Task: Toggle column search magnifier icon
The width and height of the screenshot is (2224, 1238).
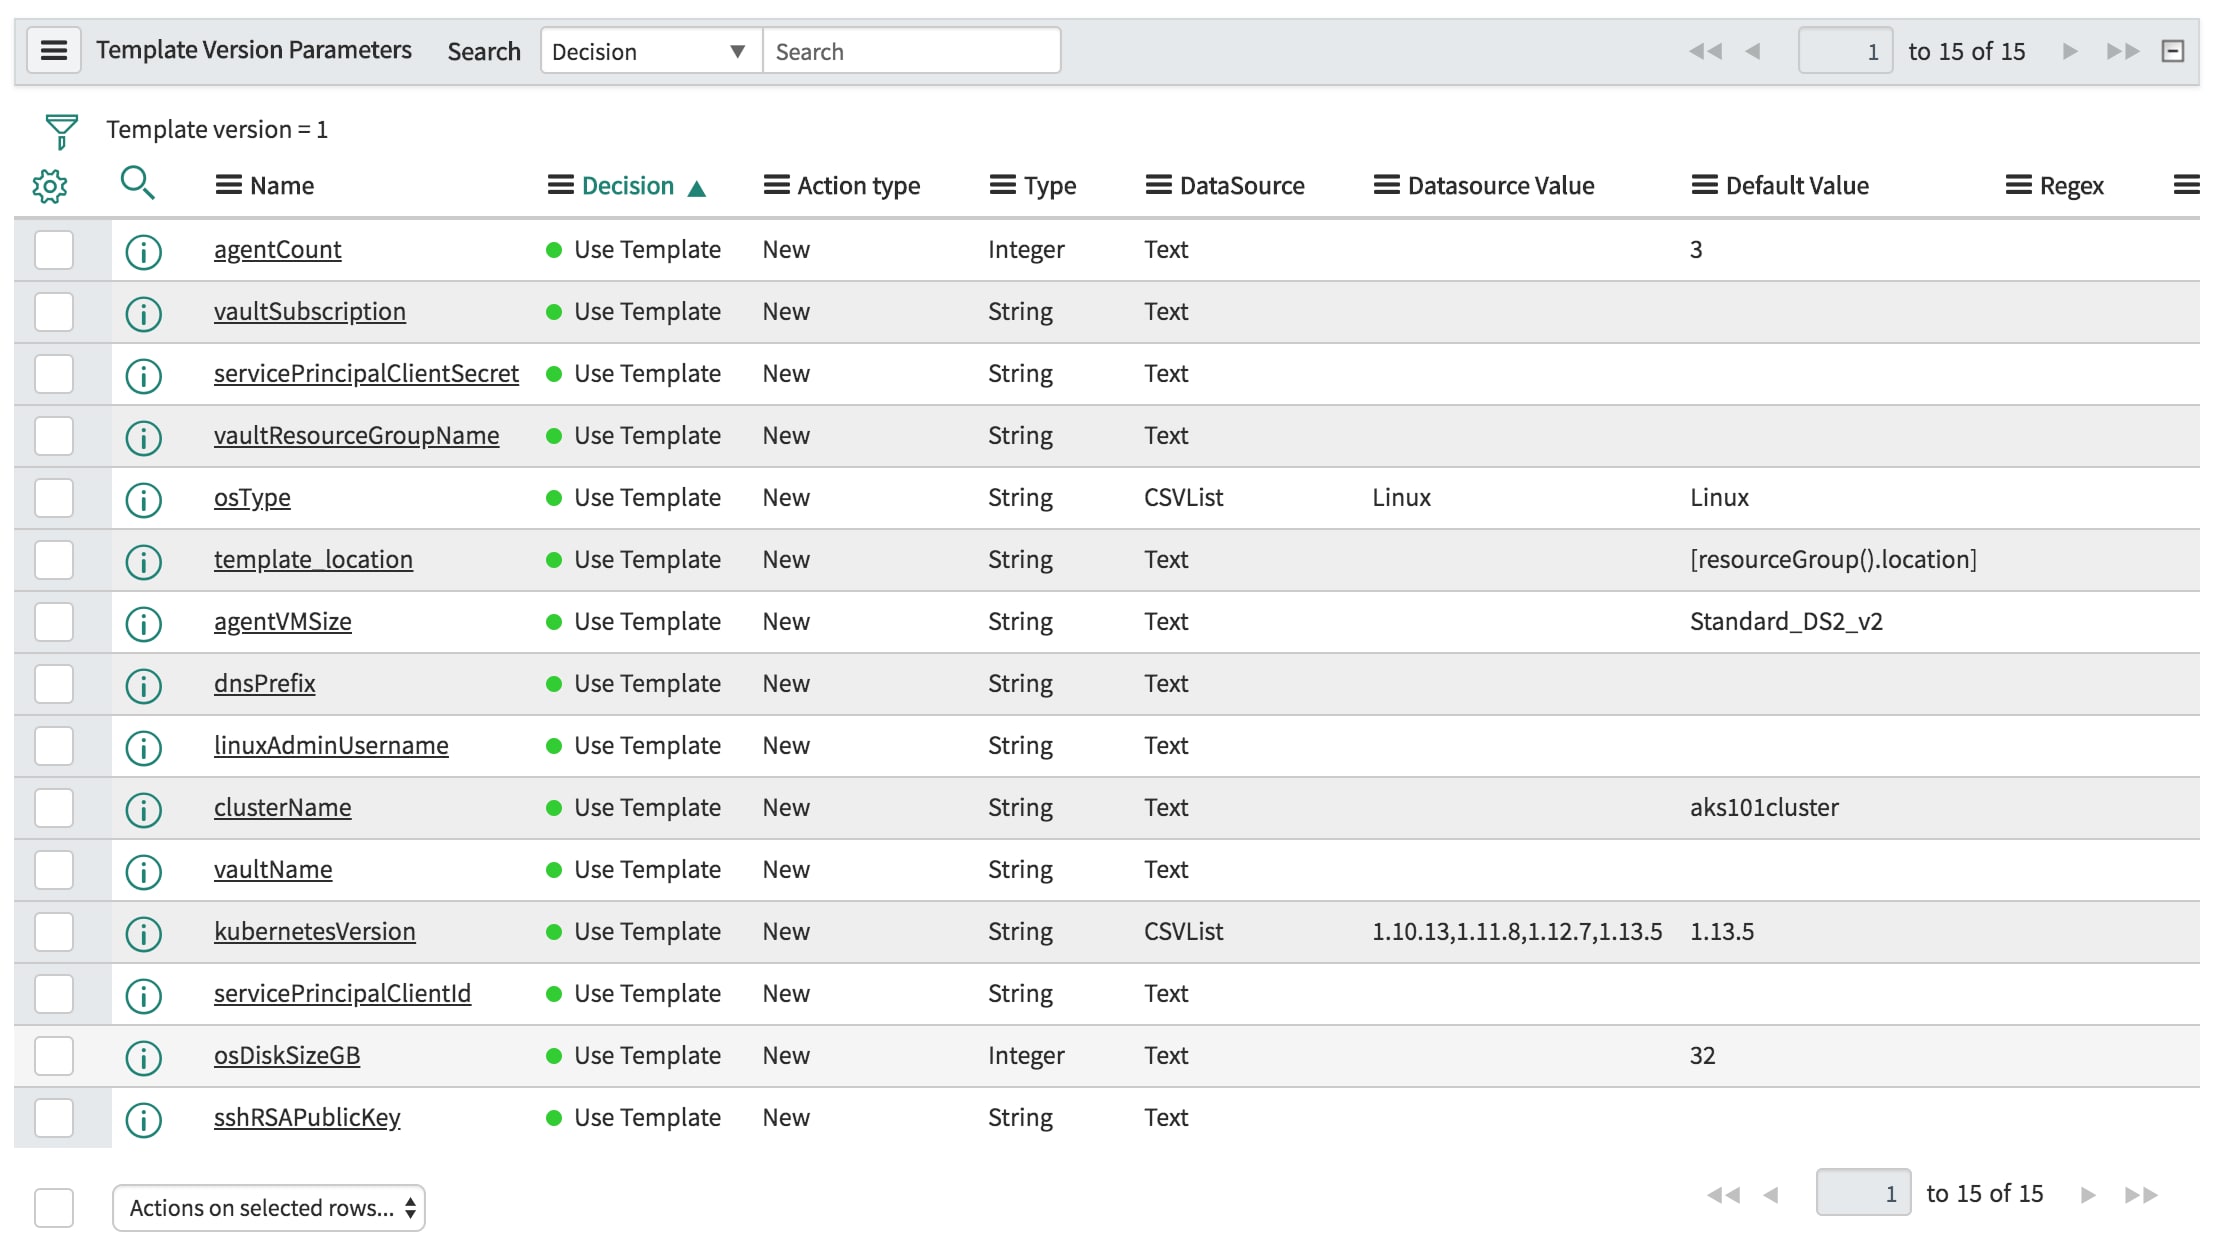Action: 137,183
